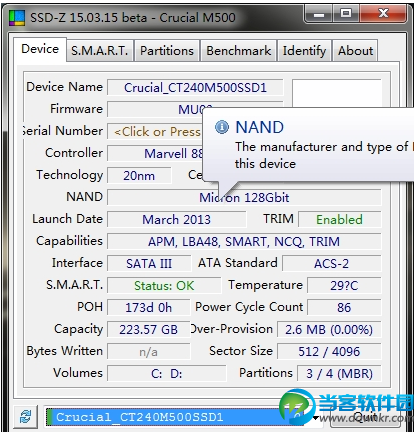Go to the About tab
415x432 pixels.
[x=355, y=51]
